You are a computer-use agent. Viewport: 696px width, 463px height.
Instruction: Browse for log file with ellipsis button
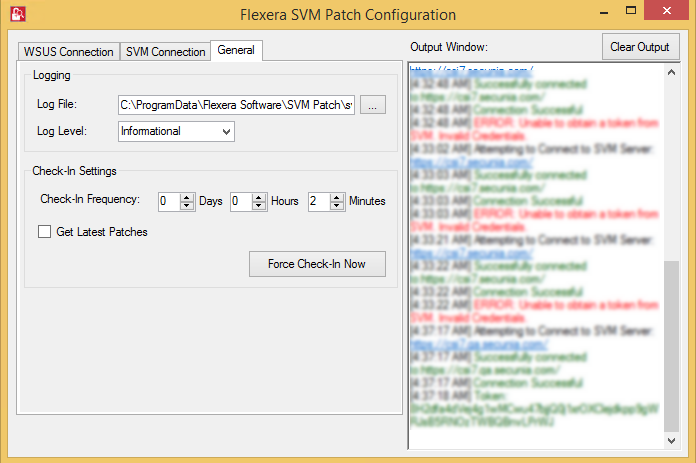372,105
